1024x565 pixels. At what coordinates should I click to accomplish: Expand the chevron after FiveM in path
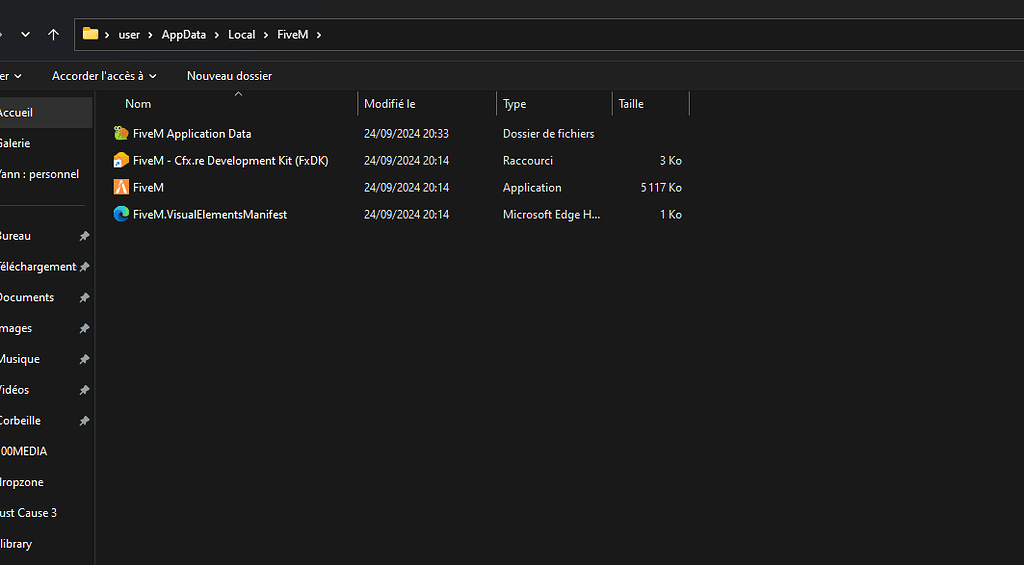click(319, 35)
